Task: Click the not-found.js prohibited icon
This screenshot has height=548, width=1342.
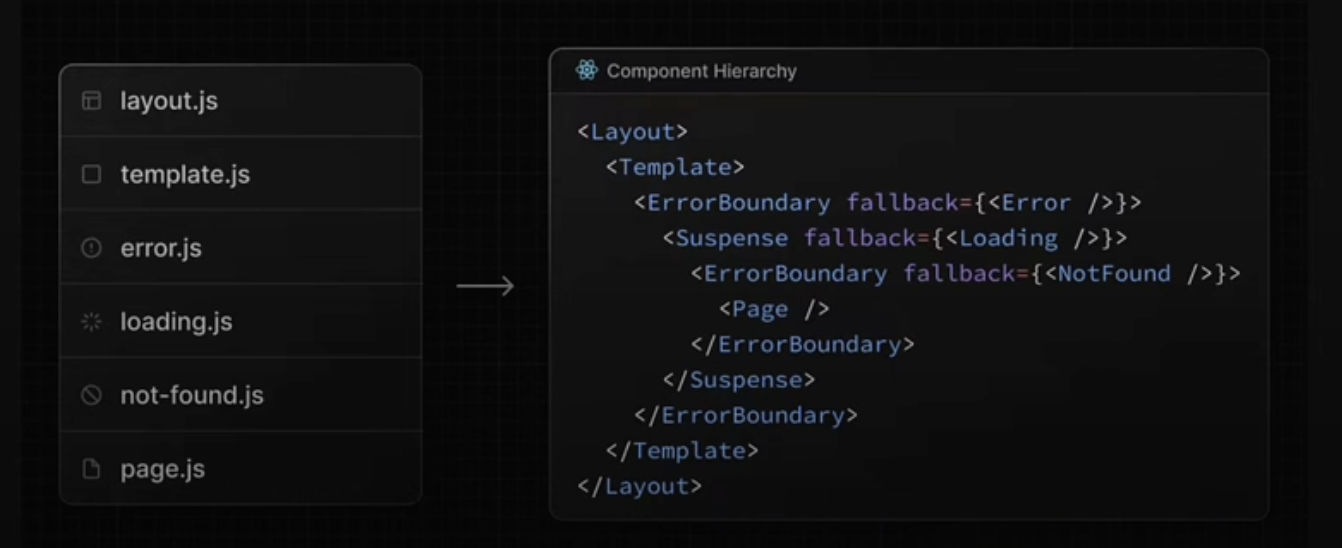Action: (91, 396)
